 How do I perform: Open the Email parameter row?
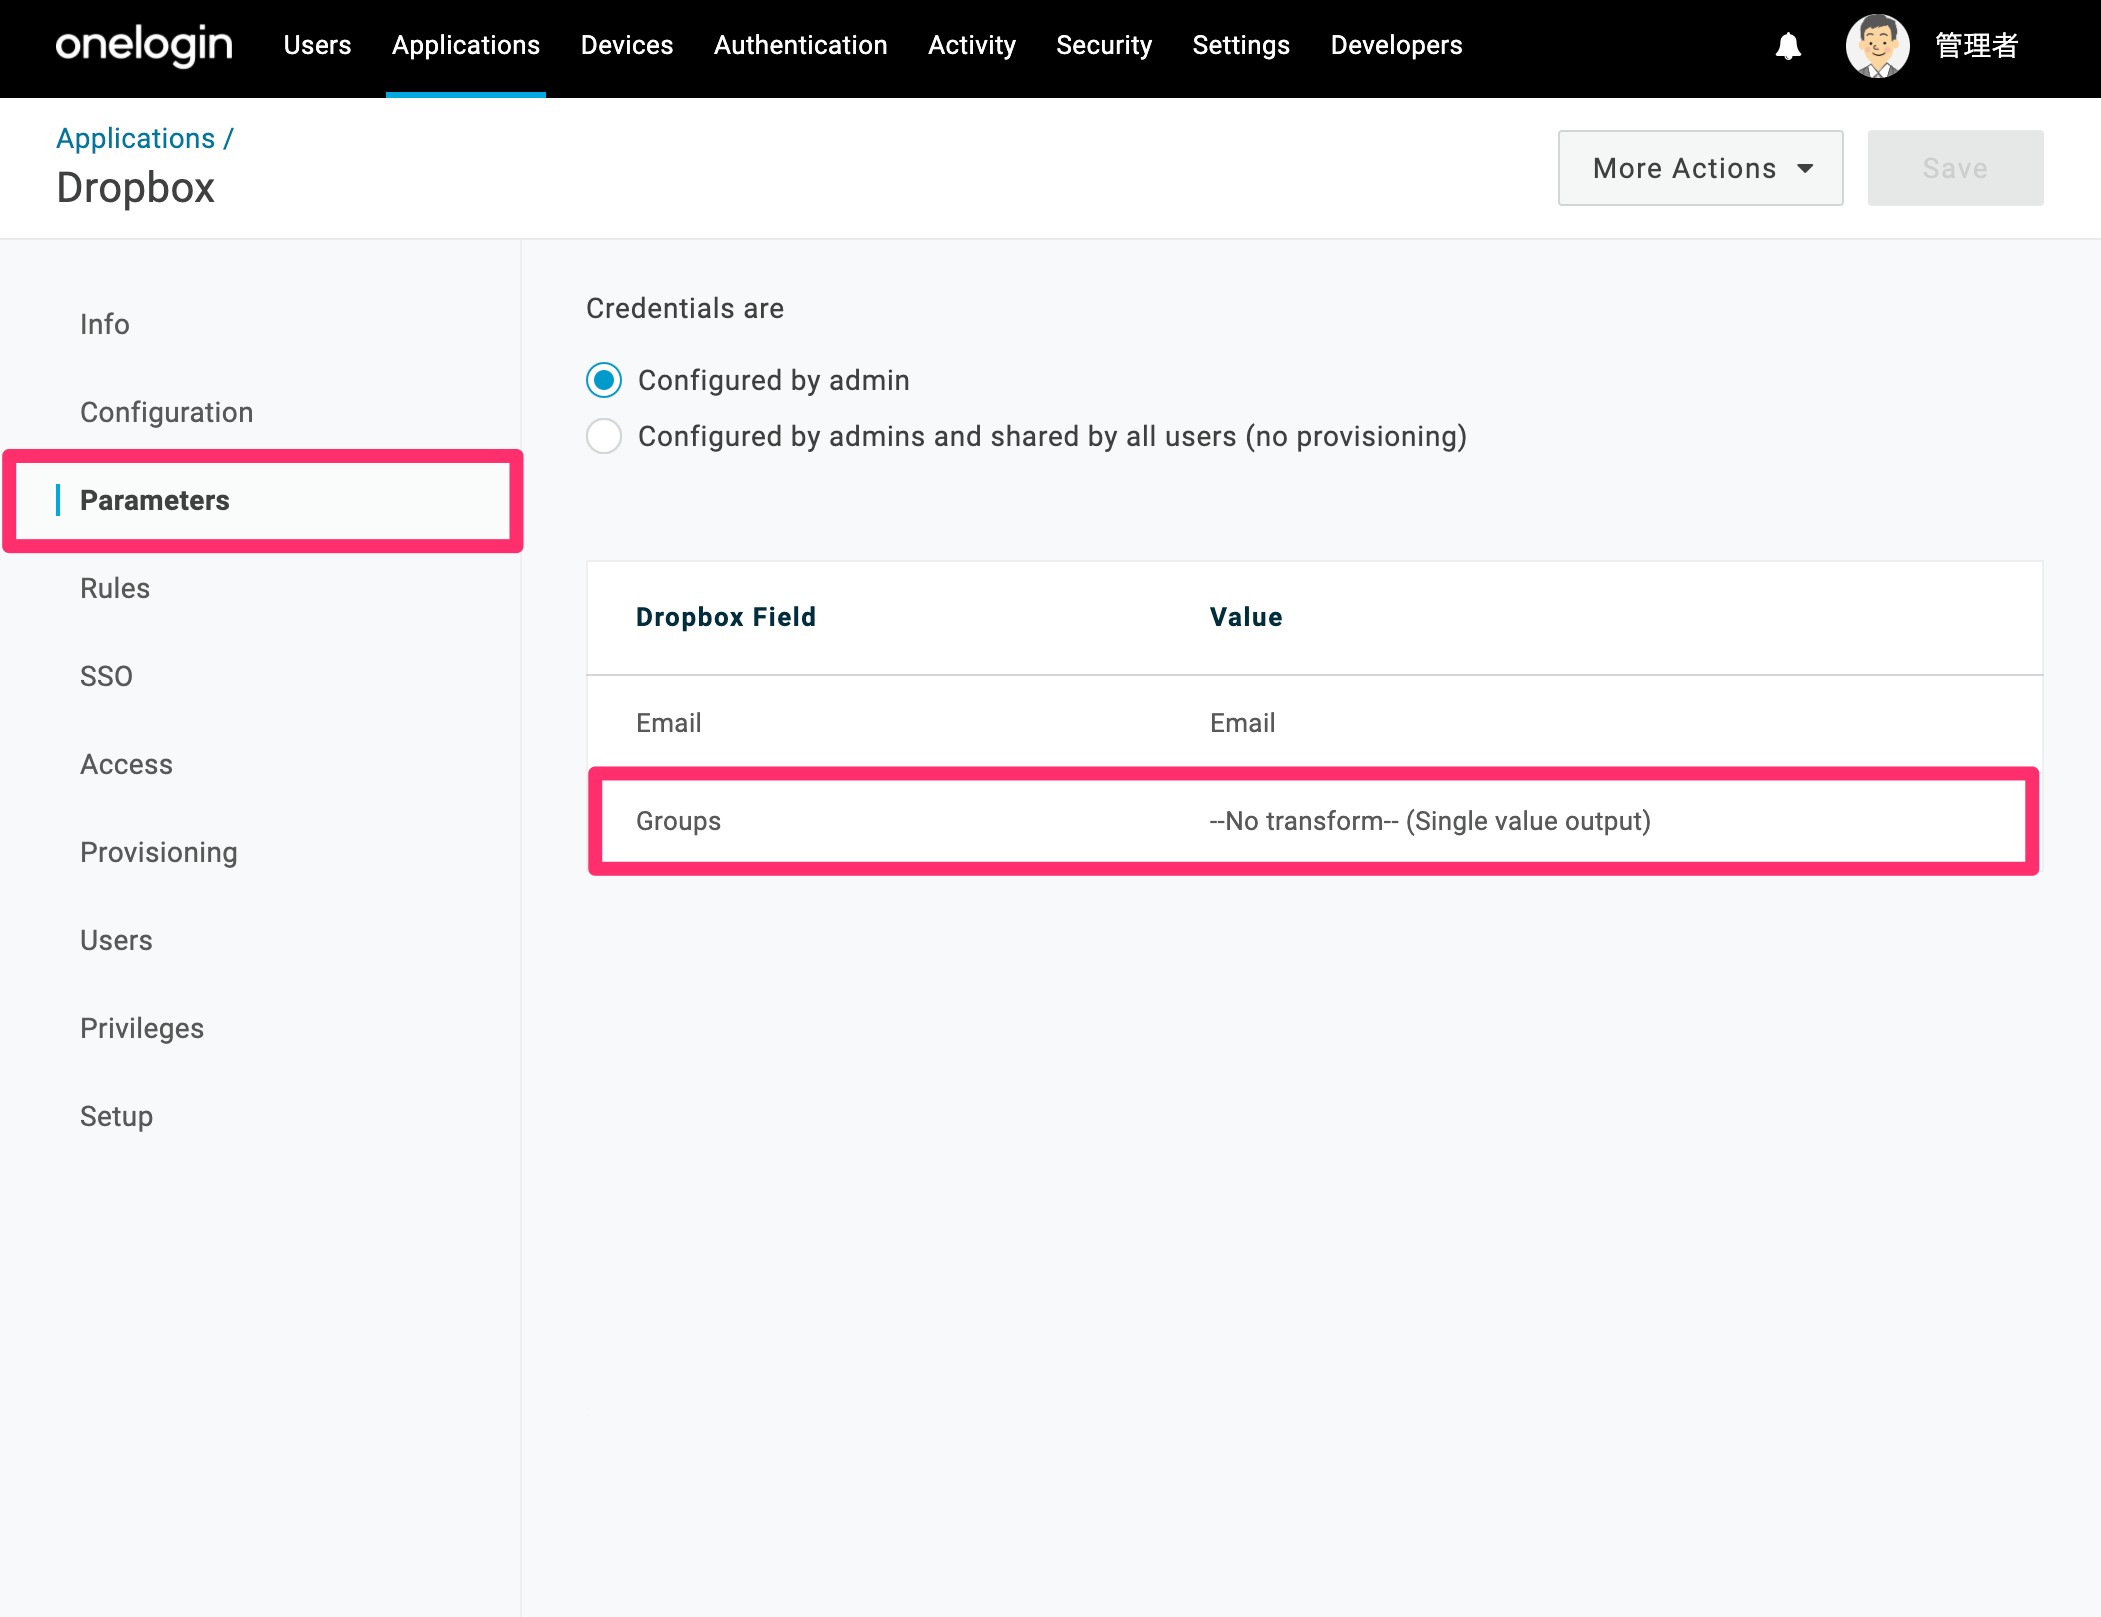[1314, 723]
